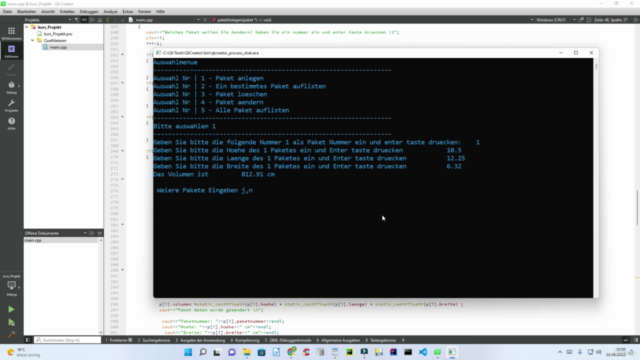Open the Hilfe mode in the sidebar

click(x=11, y=123)
